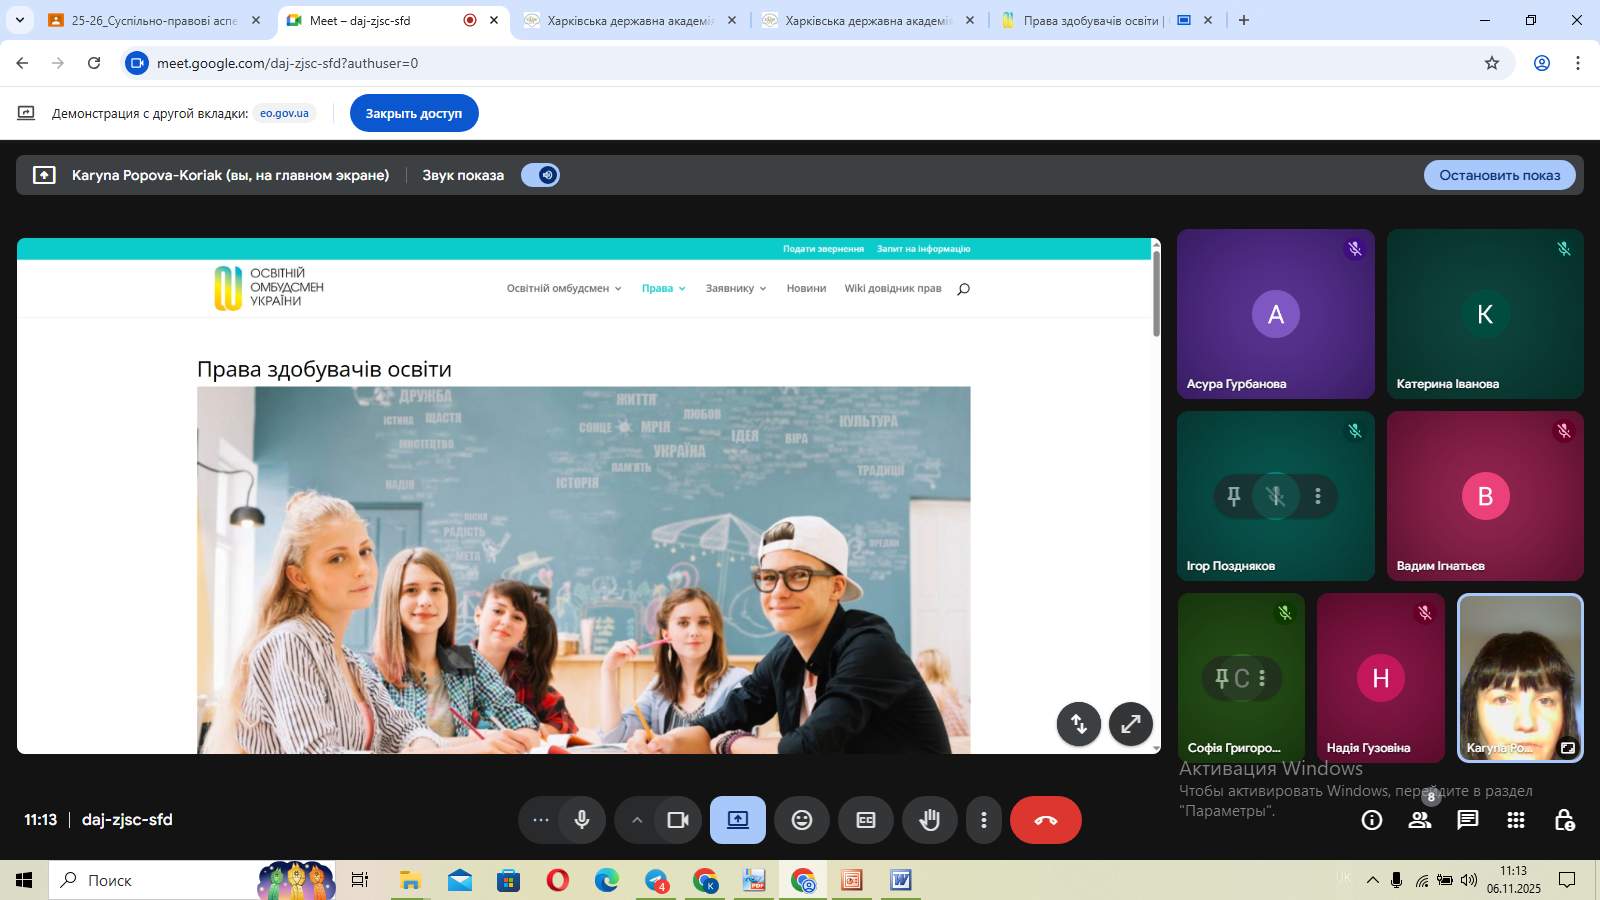Expand Освітній омбудсмен menu
This screenshot has height=900, width=1600.
[563, 289]
